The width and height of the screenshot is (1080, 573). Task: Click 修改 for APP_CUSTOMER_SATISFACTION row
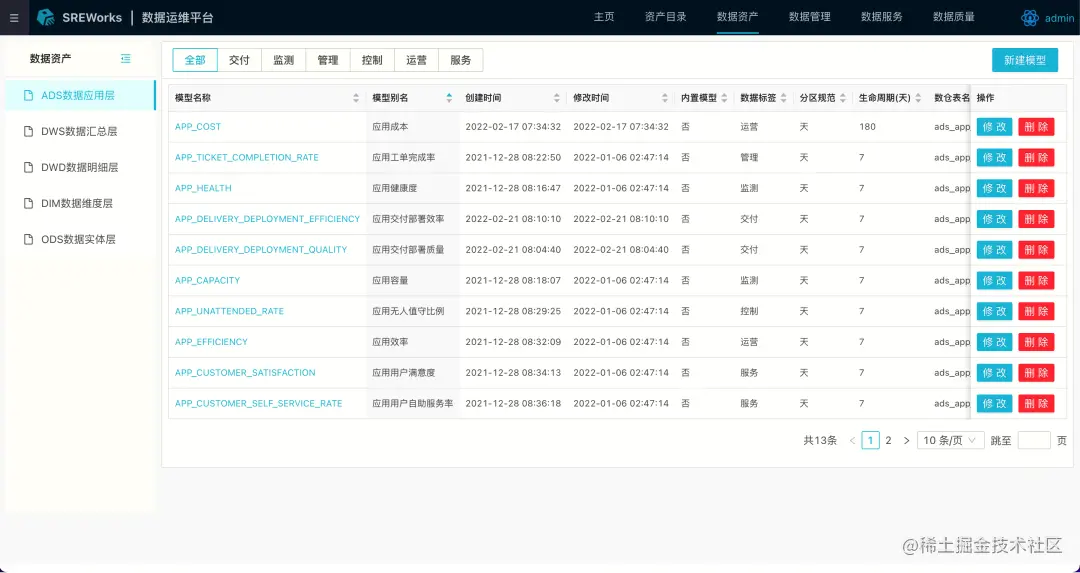(995, 373)
